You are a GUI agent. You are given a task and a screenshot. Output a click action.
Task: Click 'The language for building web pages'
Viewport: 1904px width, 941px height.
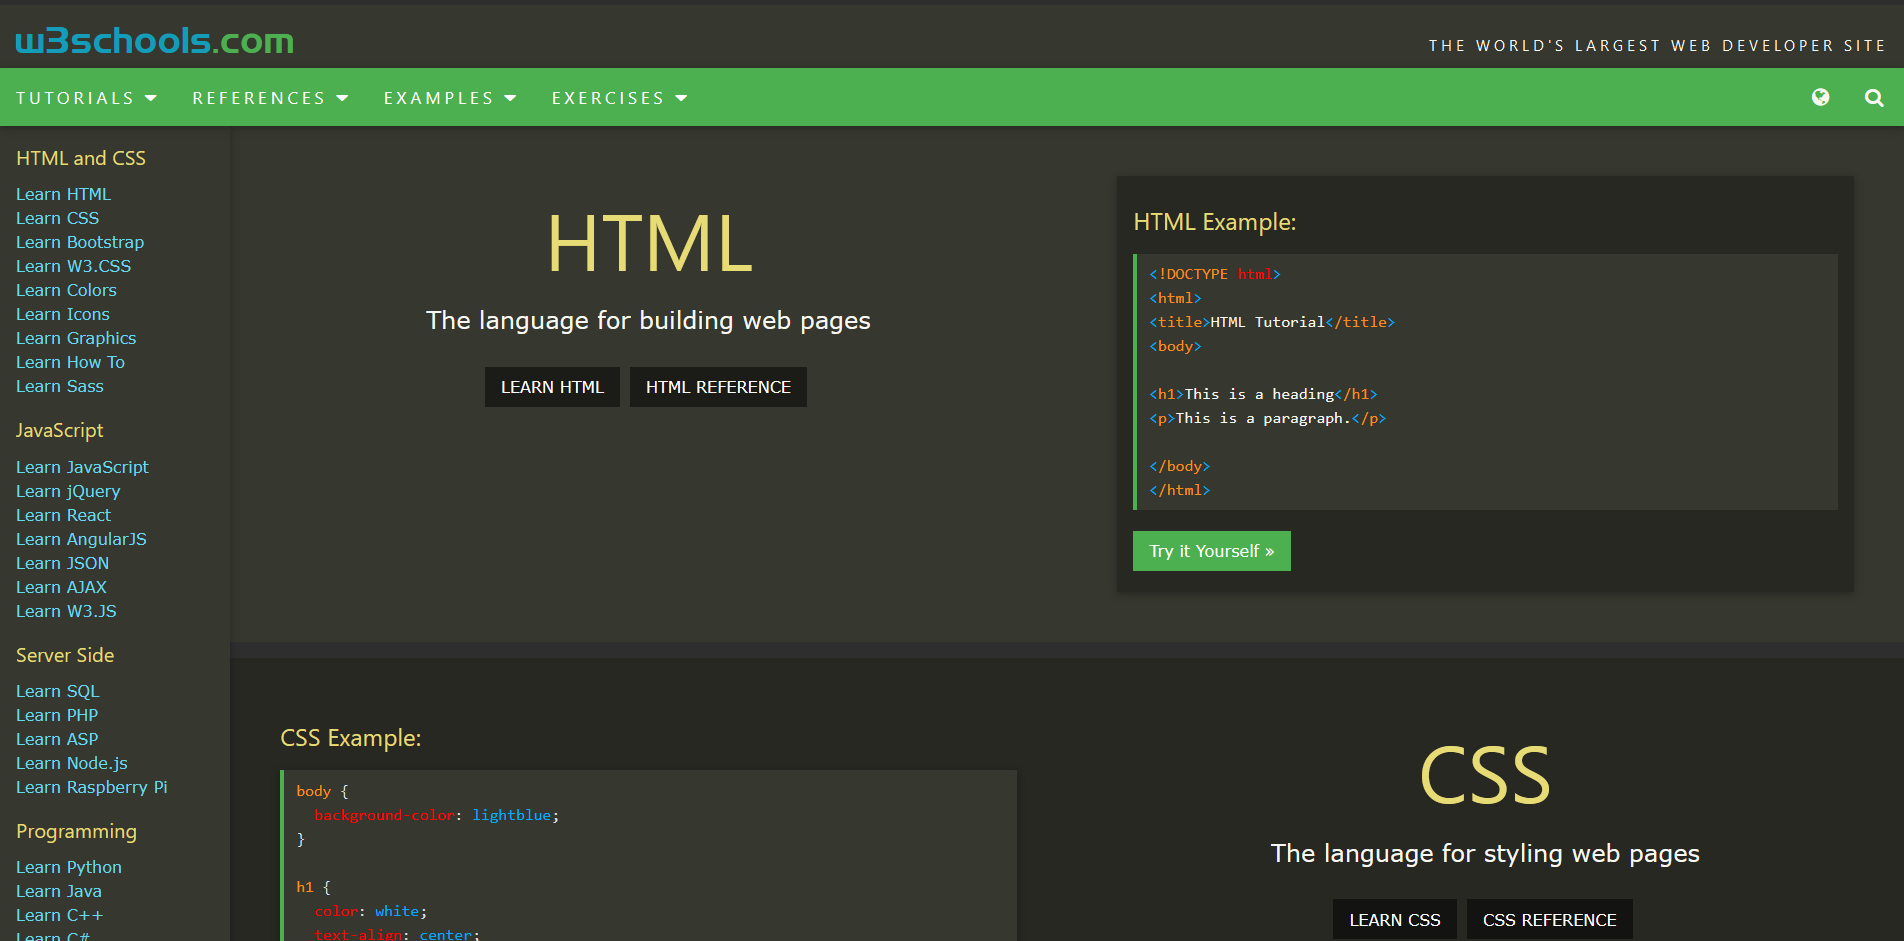coord(648,320)
